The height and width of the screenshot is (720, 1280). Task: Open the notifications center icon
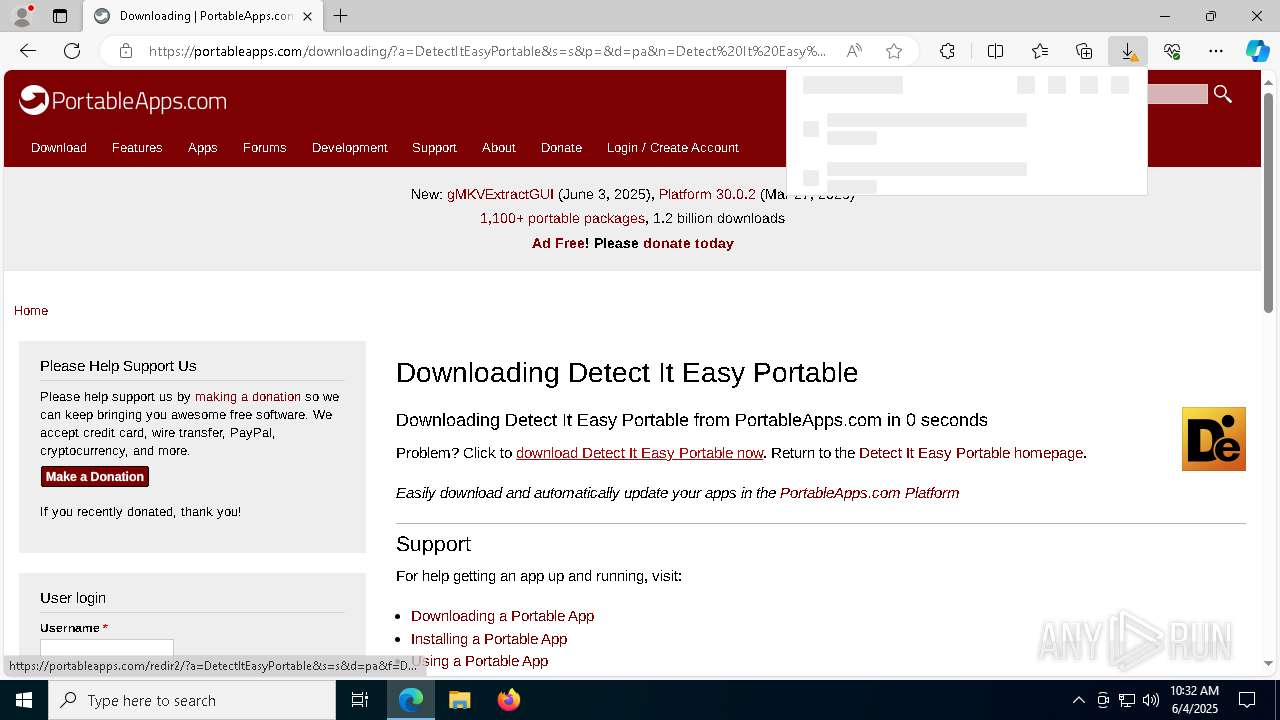[1247, 700]
